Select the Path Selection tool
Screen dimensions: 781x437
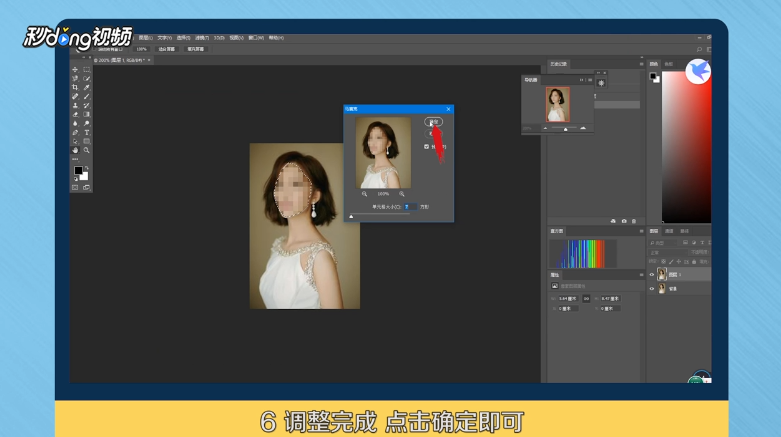tap(75, 141)
